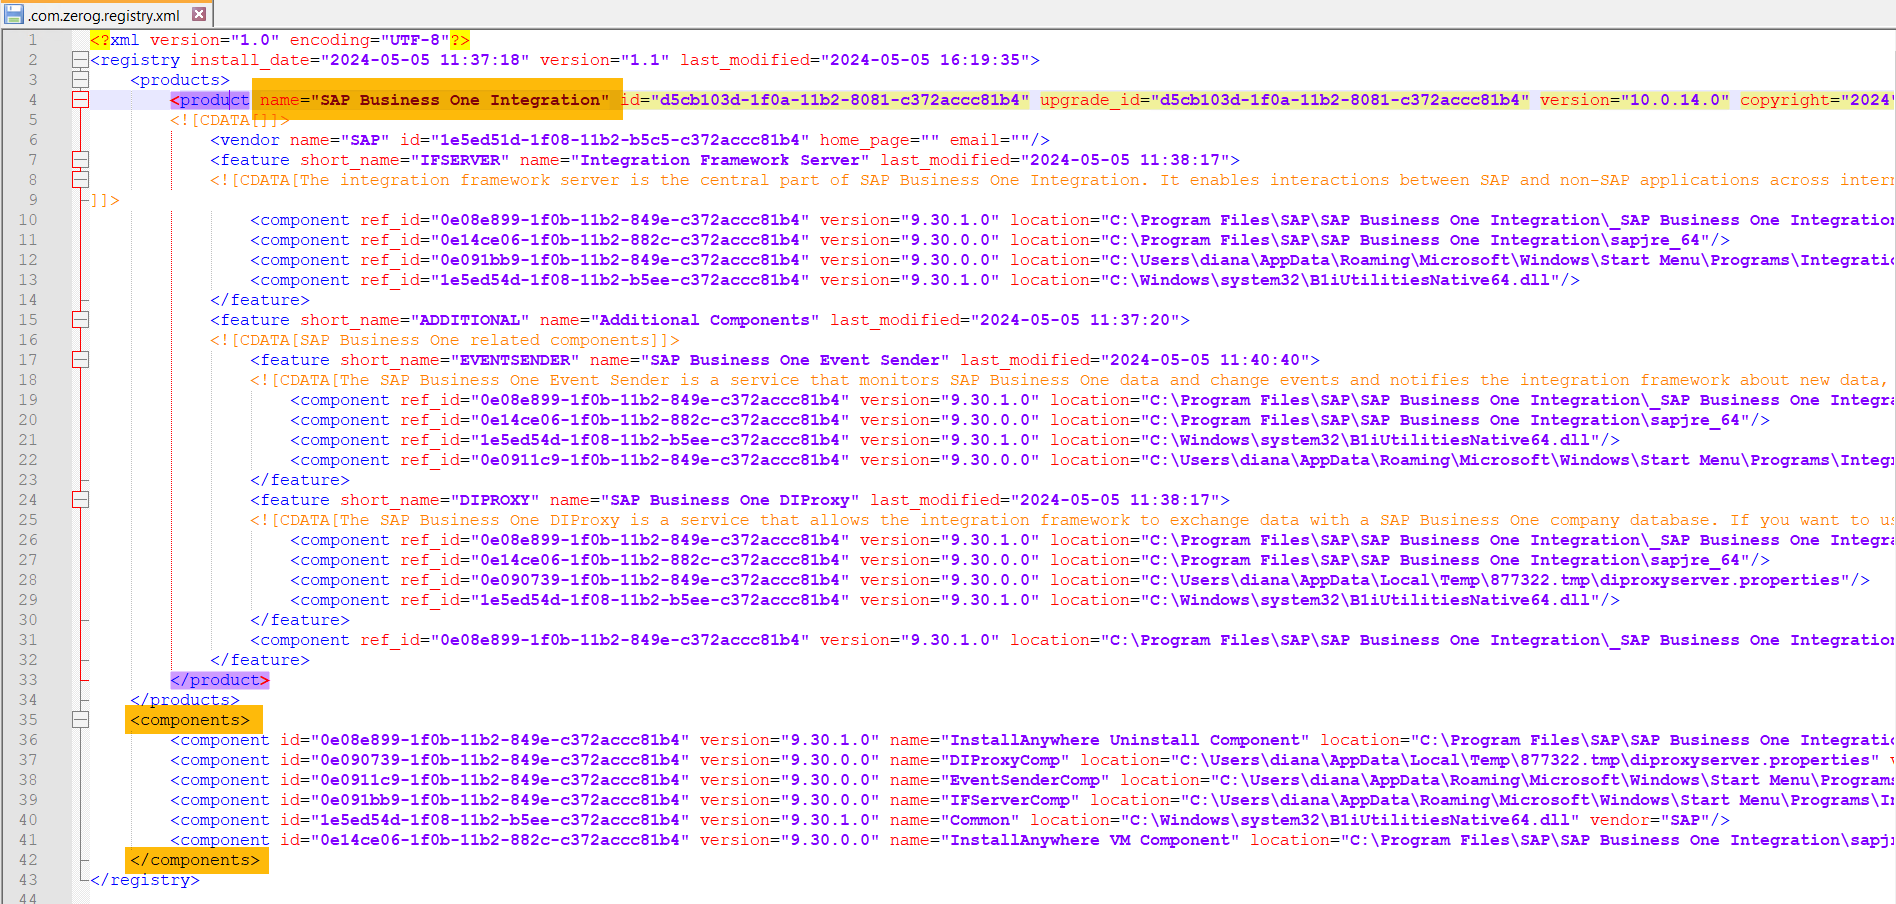Click the highlighted </components> closing tag

[195, 860]
